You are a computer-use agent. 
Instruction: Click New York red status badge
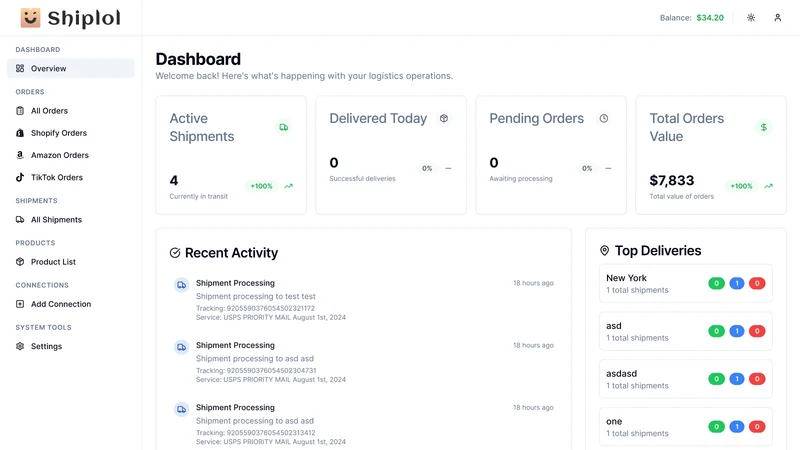click(x=757, y=283)
